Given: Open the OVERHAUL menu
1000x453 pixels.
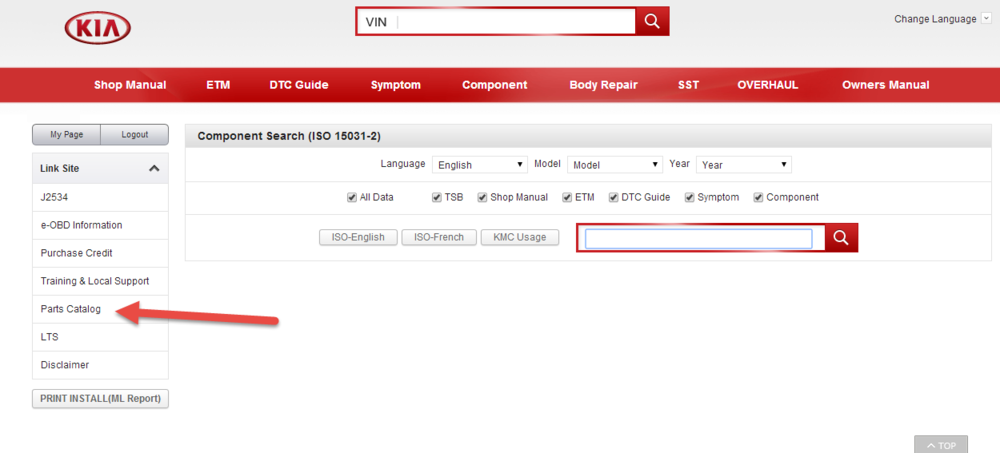Looking at the screenshot, I should [768, 85].
